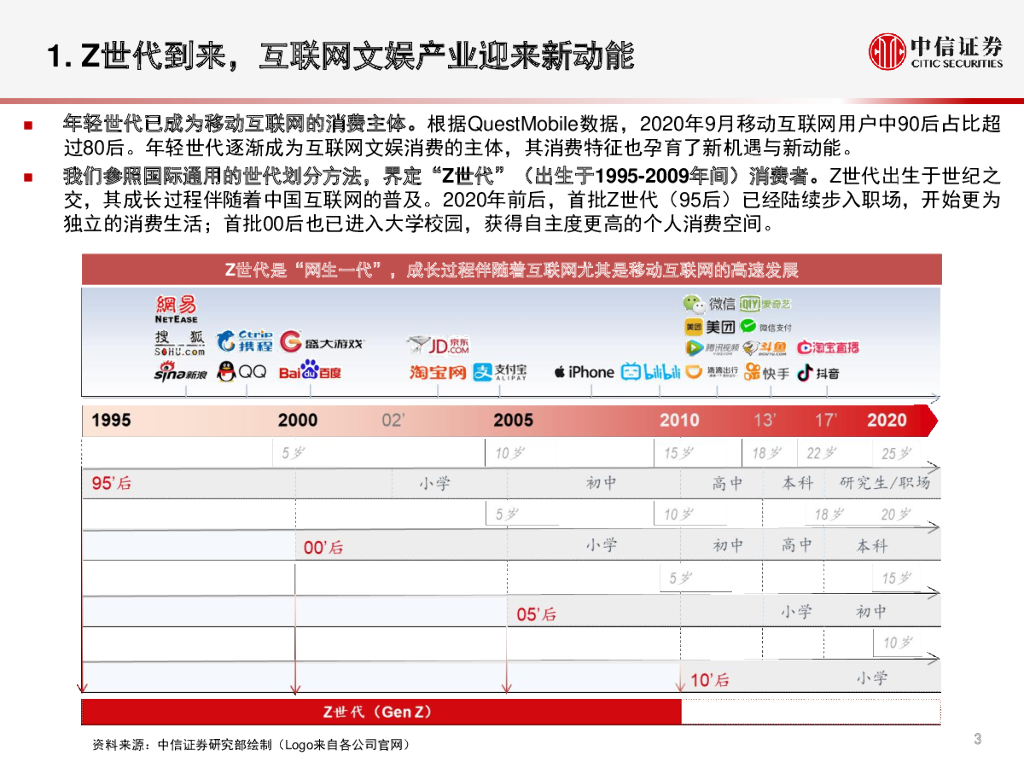Click the Douyin logo
The width and height of the screenshot is (1024, 768).
point(818,373)
